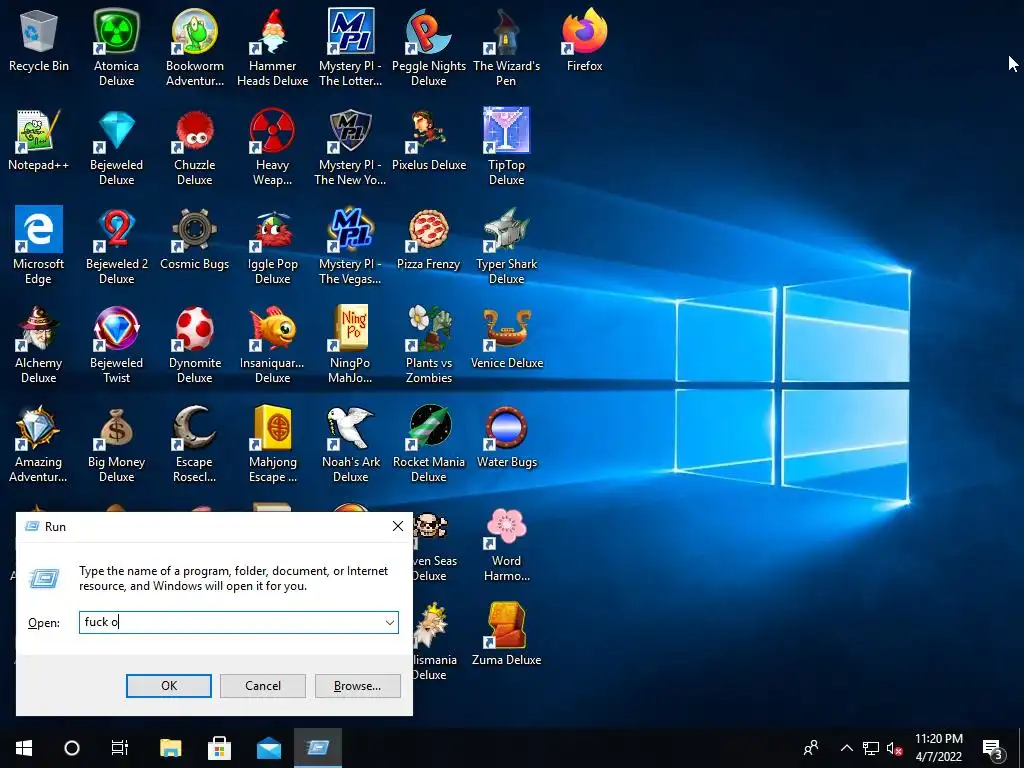
Task: Select the Talismania Deluxe king shortcut
Action: click(431, 642)
